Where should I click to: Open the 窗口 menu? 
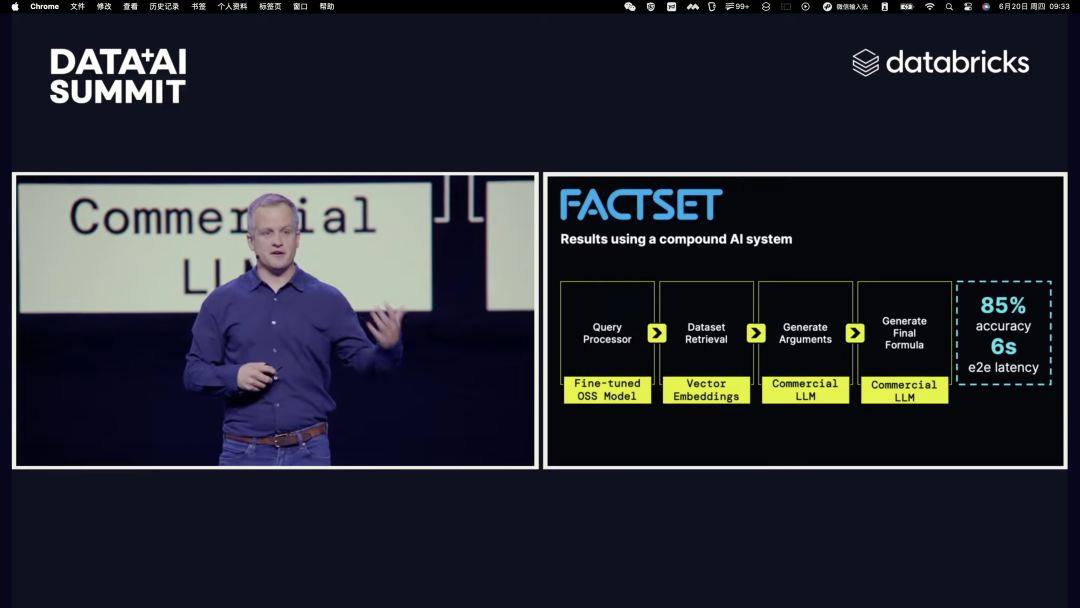tap(300, 6)
